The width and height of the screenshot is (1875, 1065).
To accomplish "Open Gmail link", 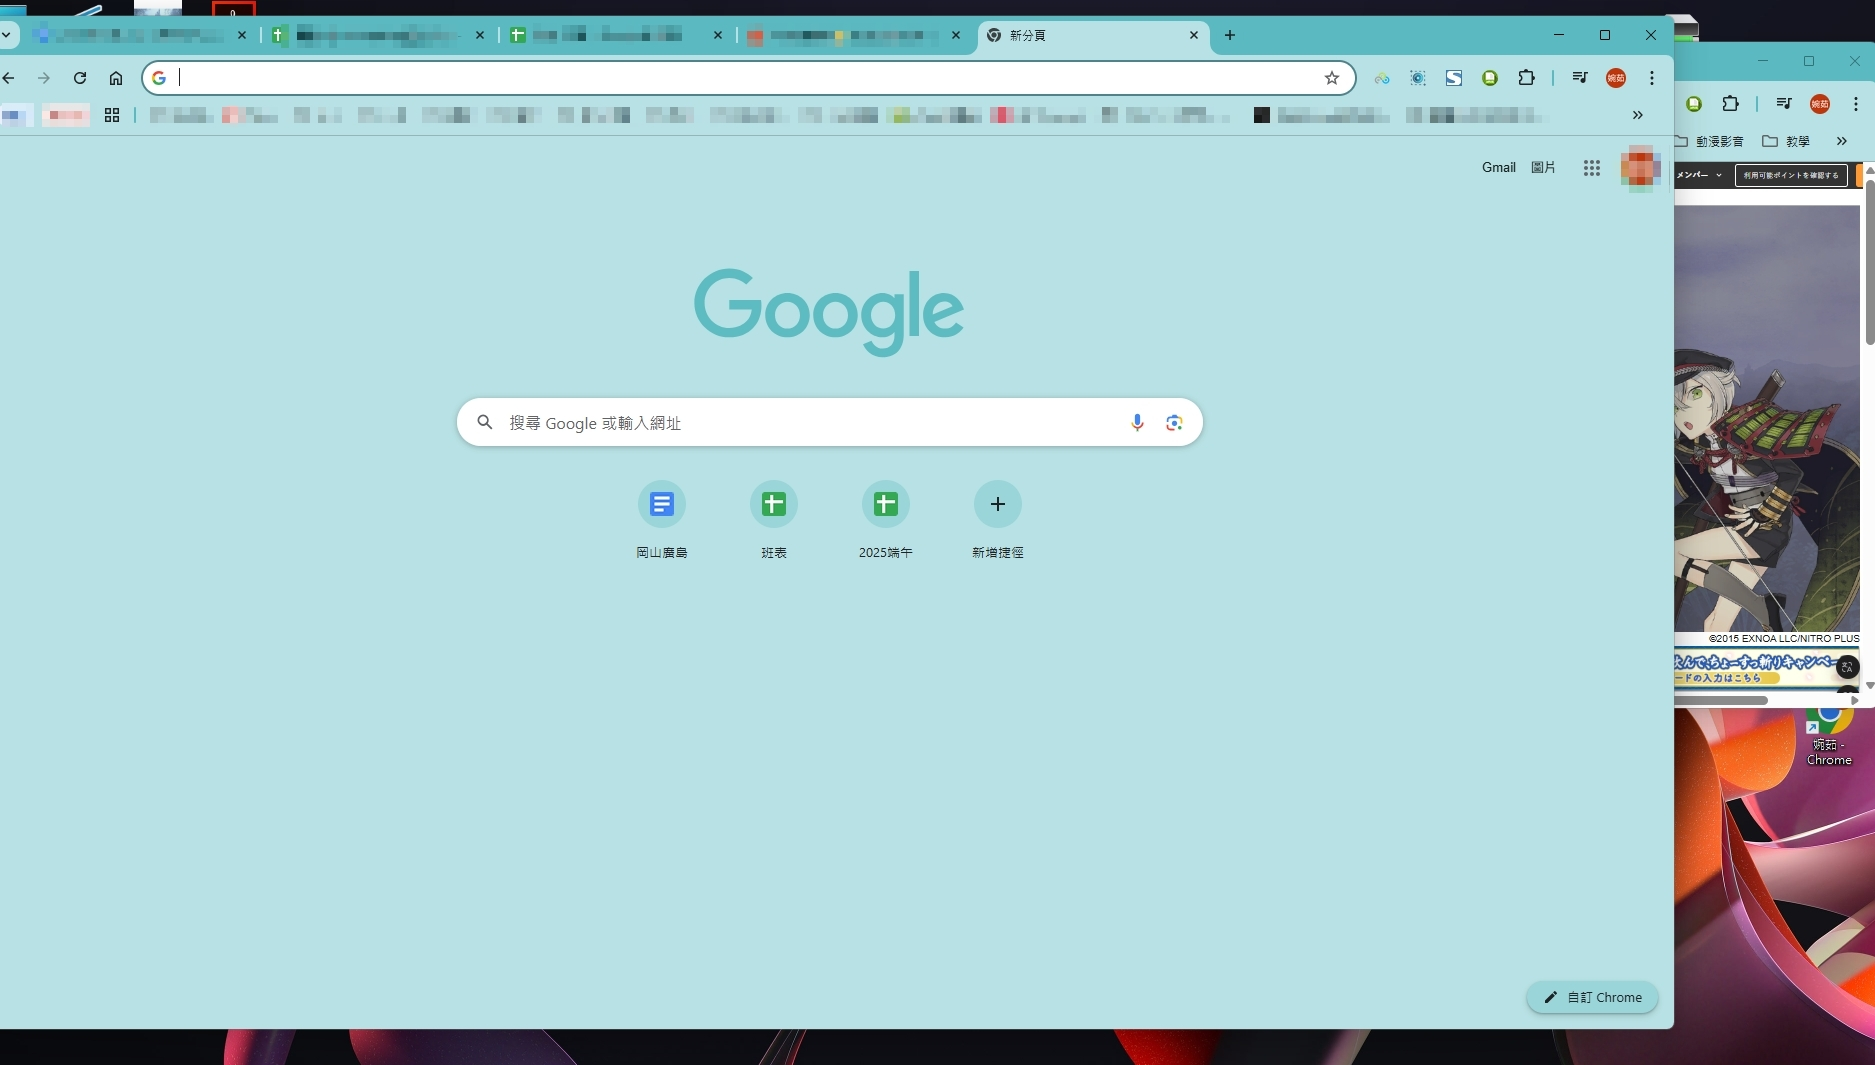I will [x=1499, y=168].
